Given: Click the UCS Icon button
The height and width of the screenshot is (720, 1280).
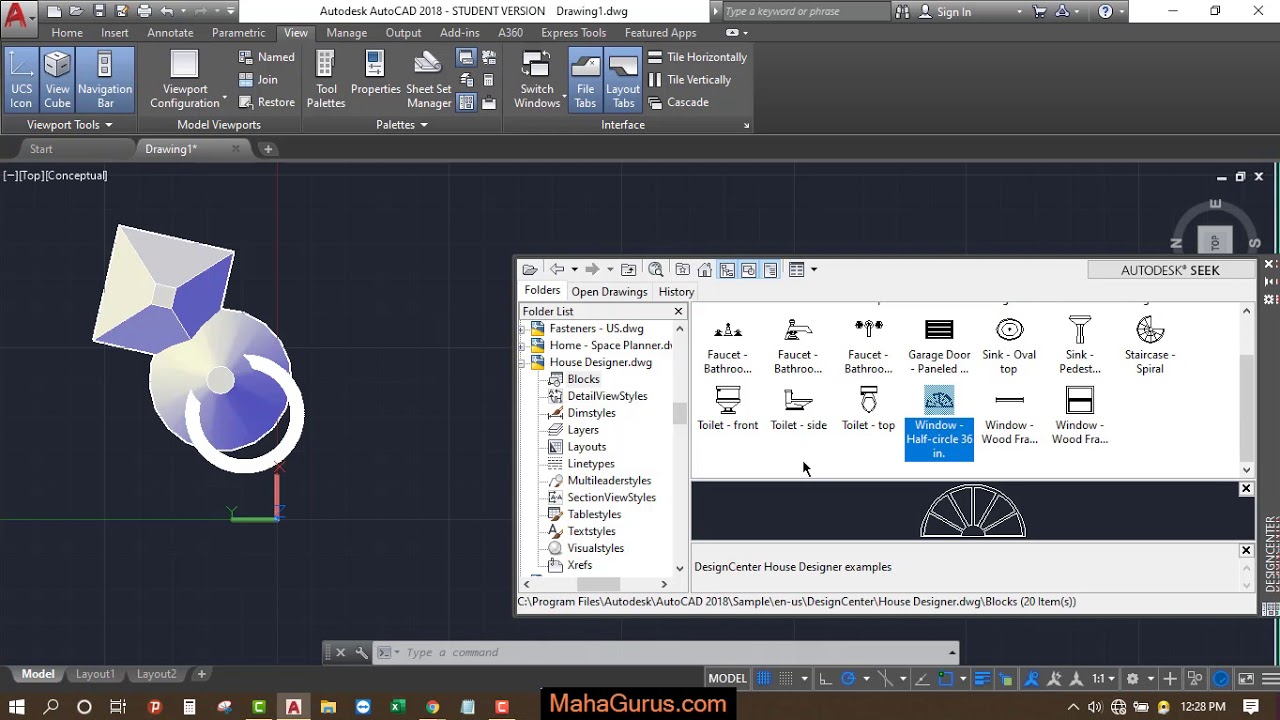Looking at the screenshot, I should click(21, 80).
